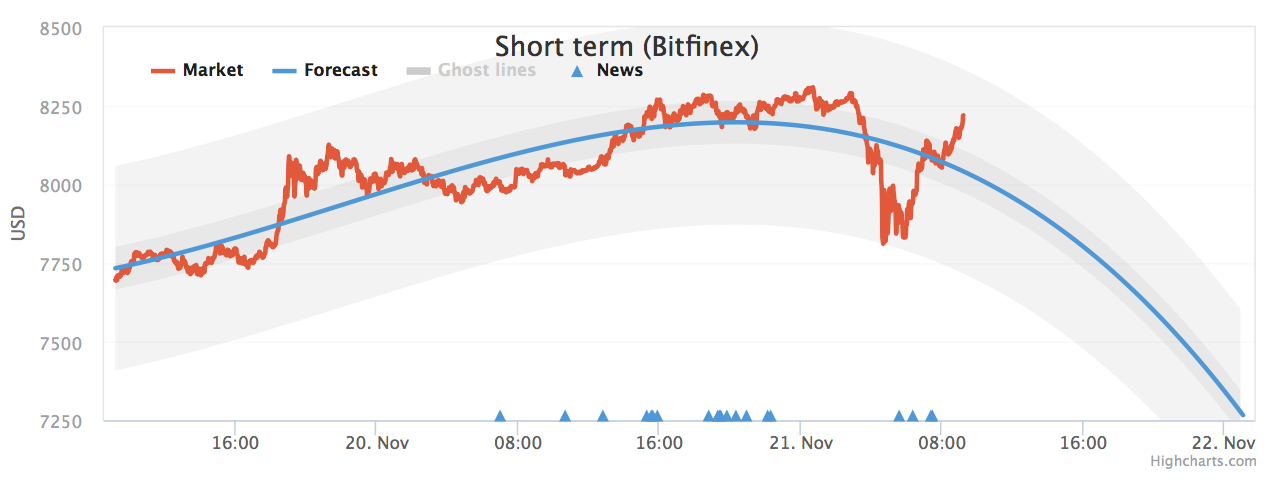Hide the Forecast series via legend label
Screen dimensions: 1277x484
click(x=340, y=70)
